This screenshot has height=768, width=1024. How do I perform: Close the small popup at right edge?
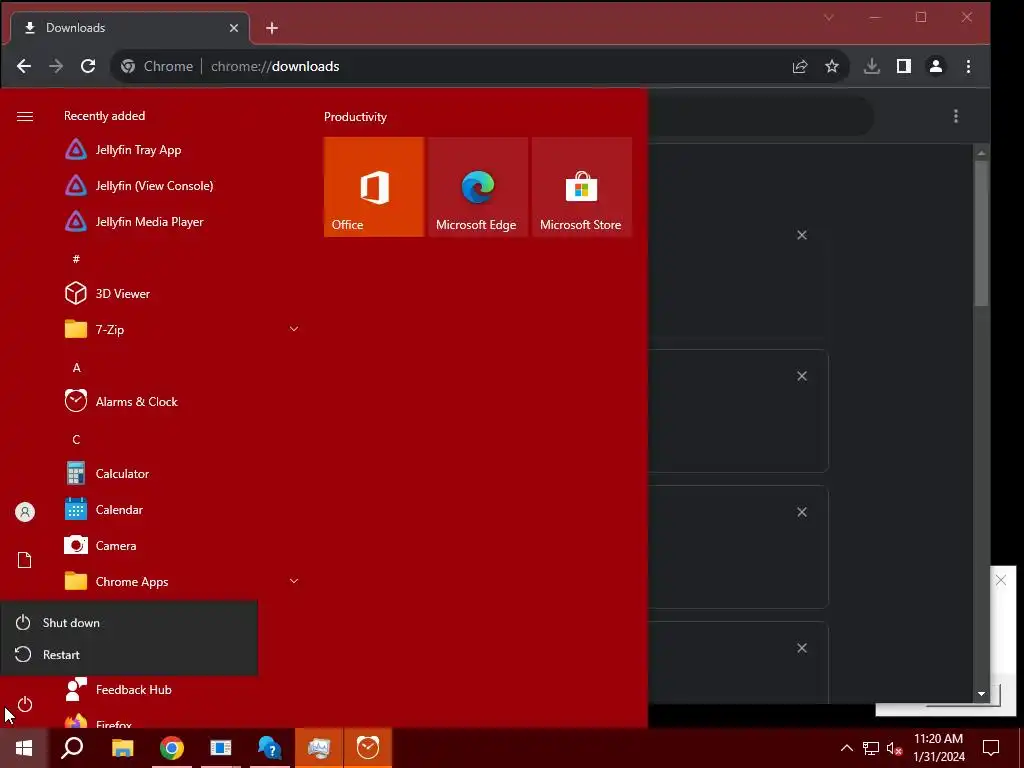1000,581
